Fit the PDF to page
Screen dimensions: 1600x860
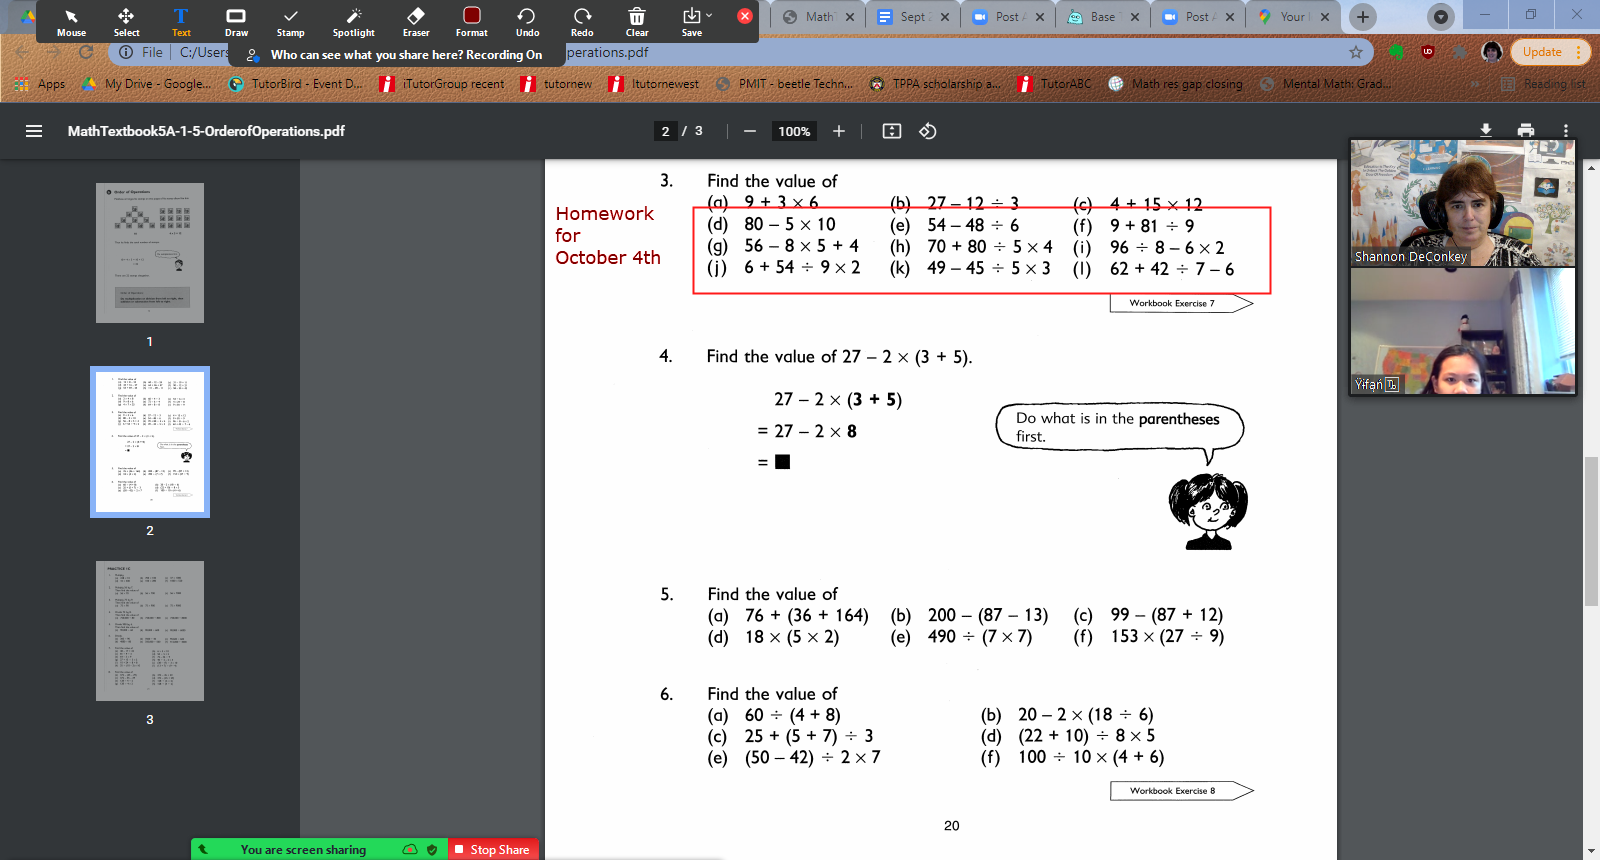892,131
